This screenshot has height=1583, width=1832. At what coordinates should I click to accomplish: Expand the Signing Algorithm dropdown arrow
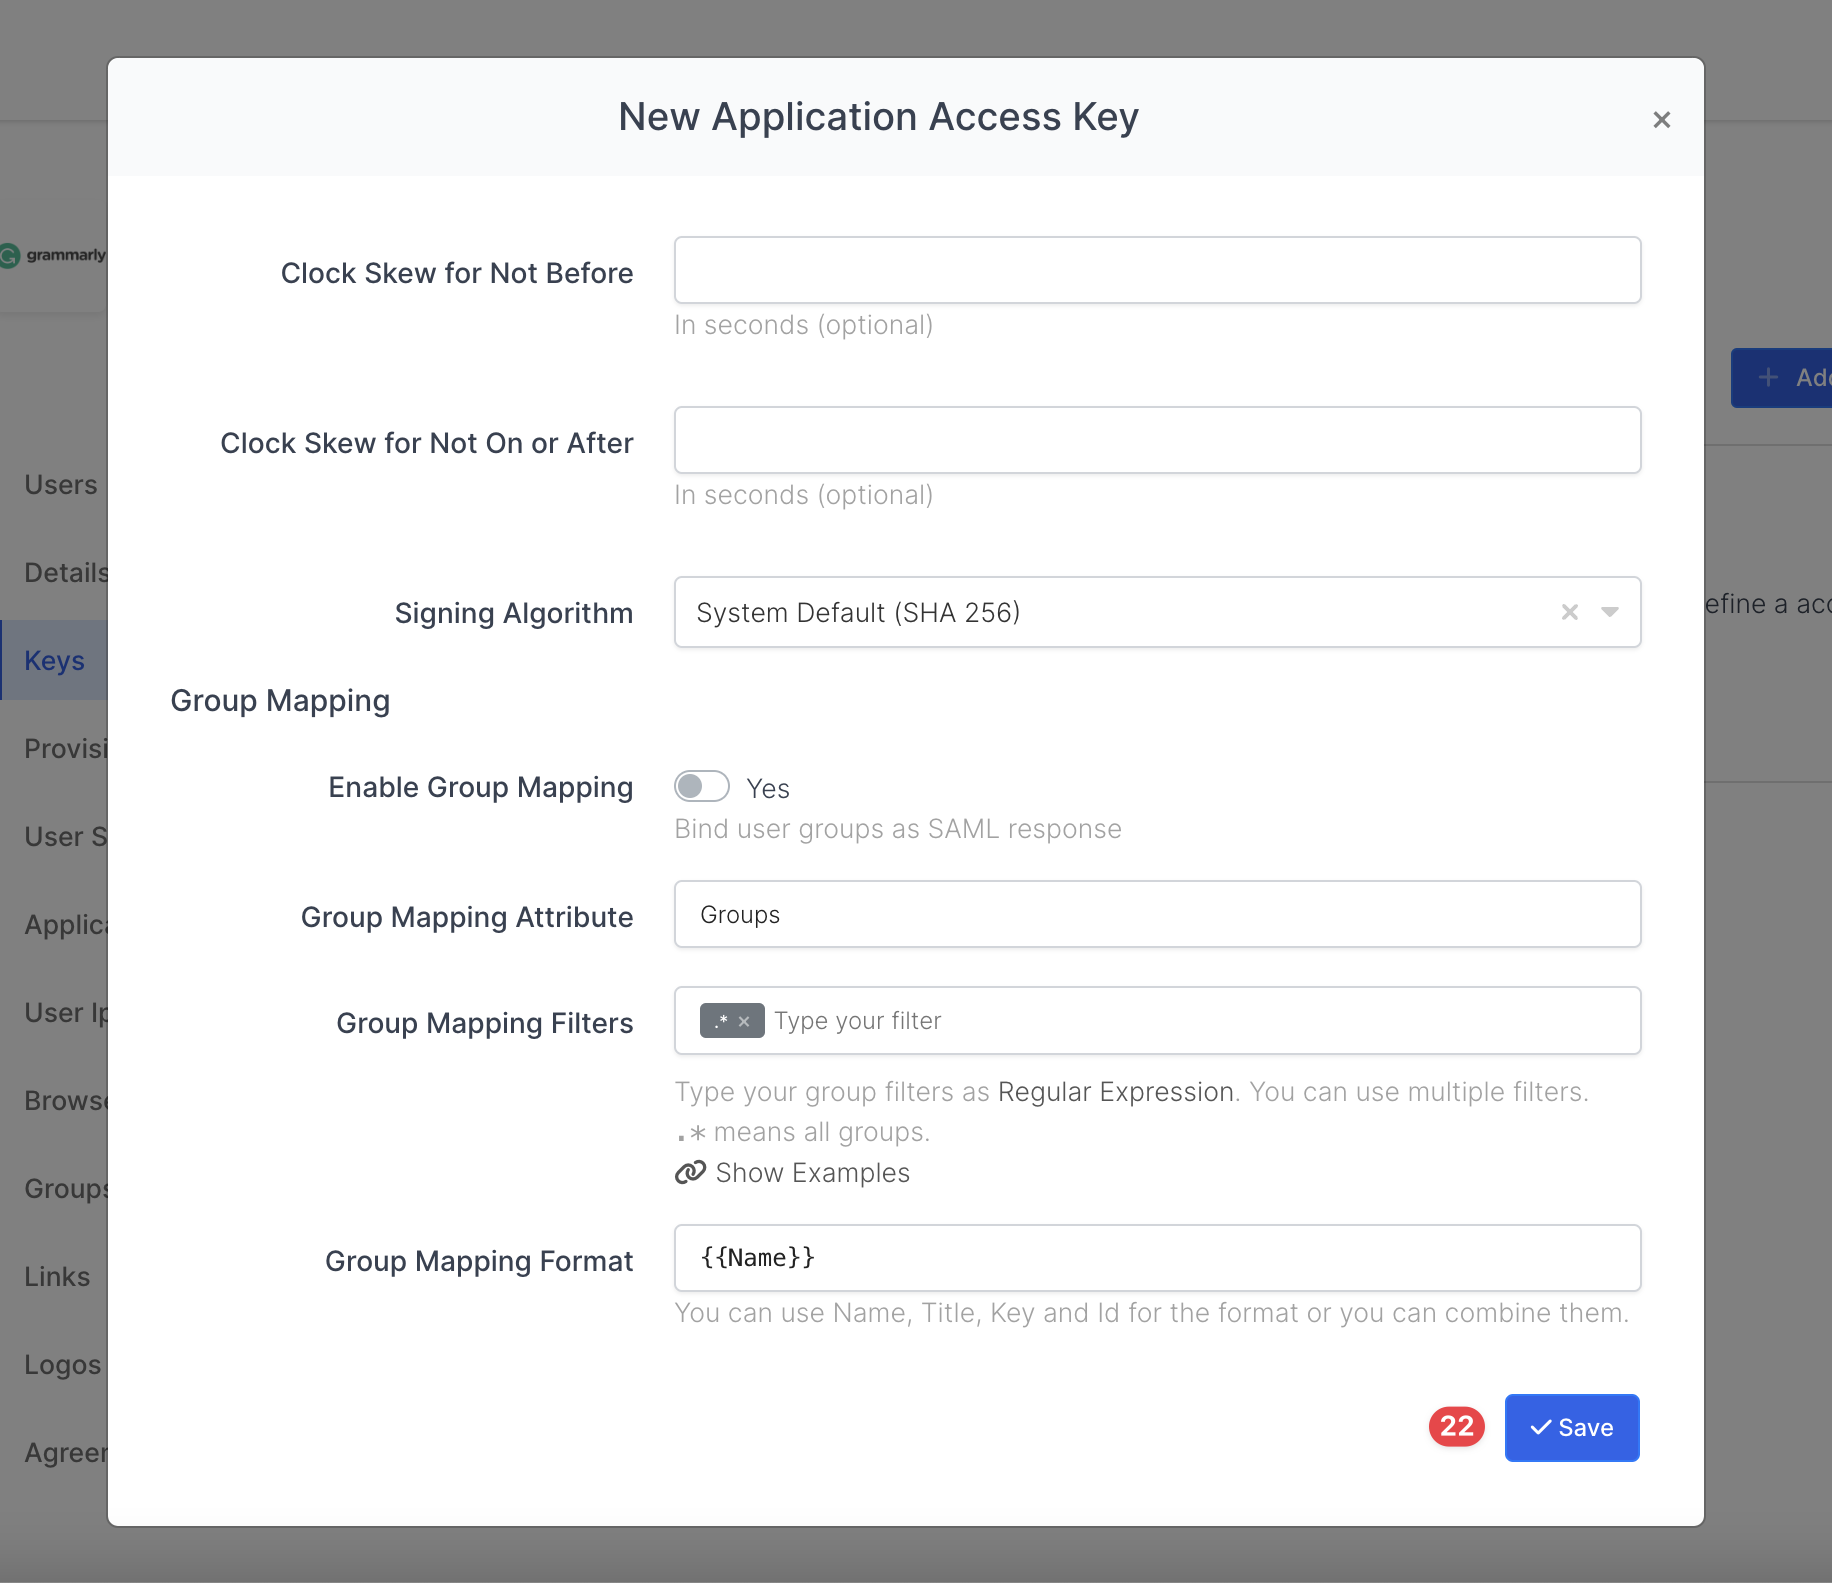click(1609, 612)
